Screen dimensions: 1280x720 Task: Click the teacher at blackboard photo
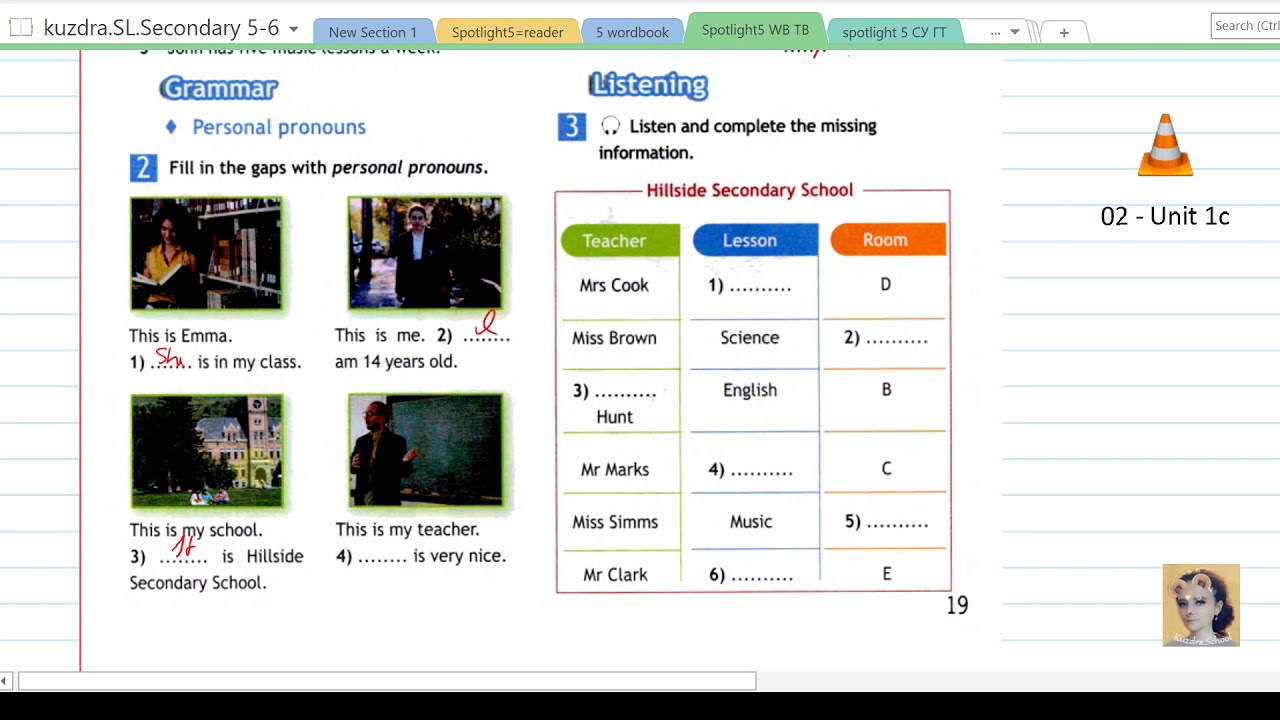425,450
